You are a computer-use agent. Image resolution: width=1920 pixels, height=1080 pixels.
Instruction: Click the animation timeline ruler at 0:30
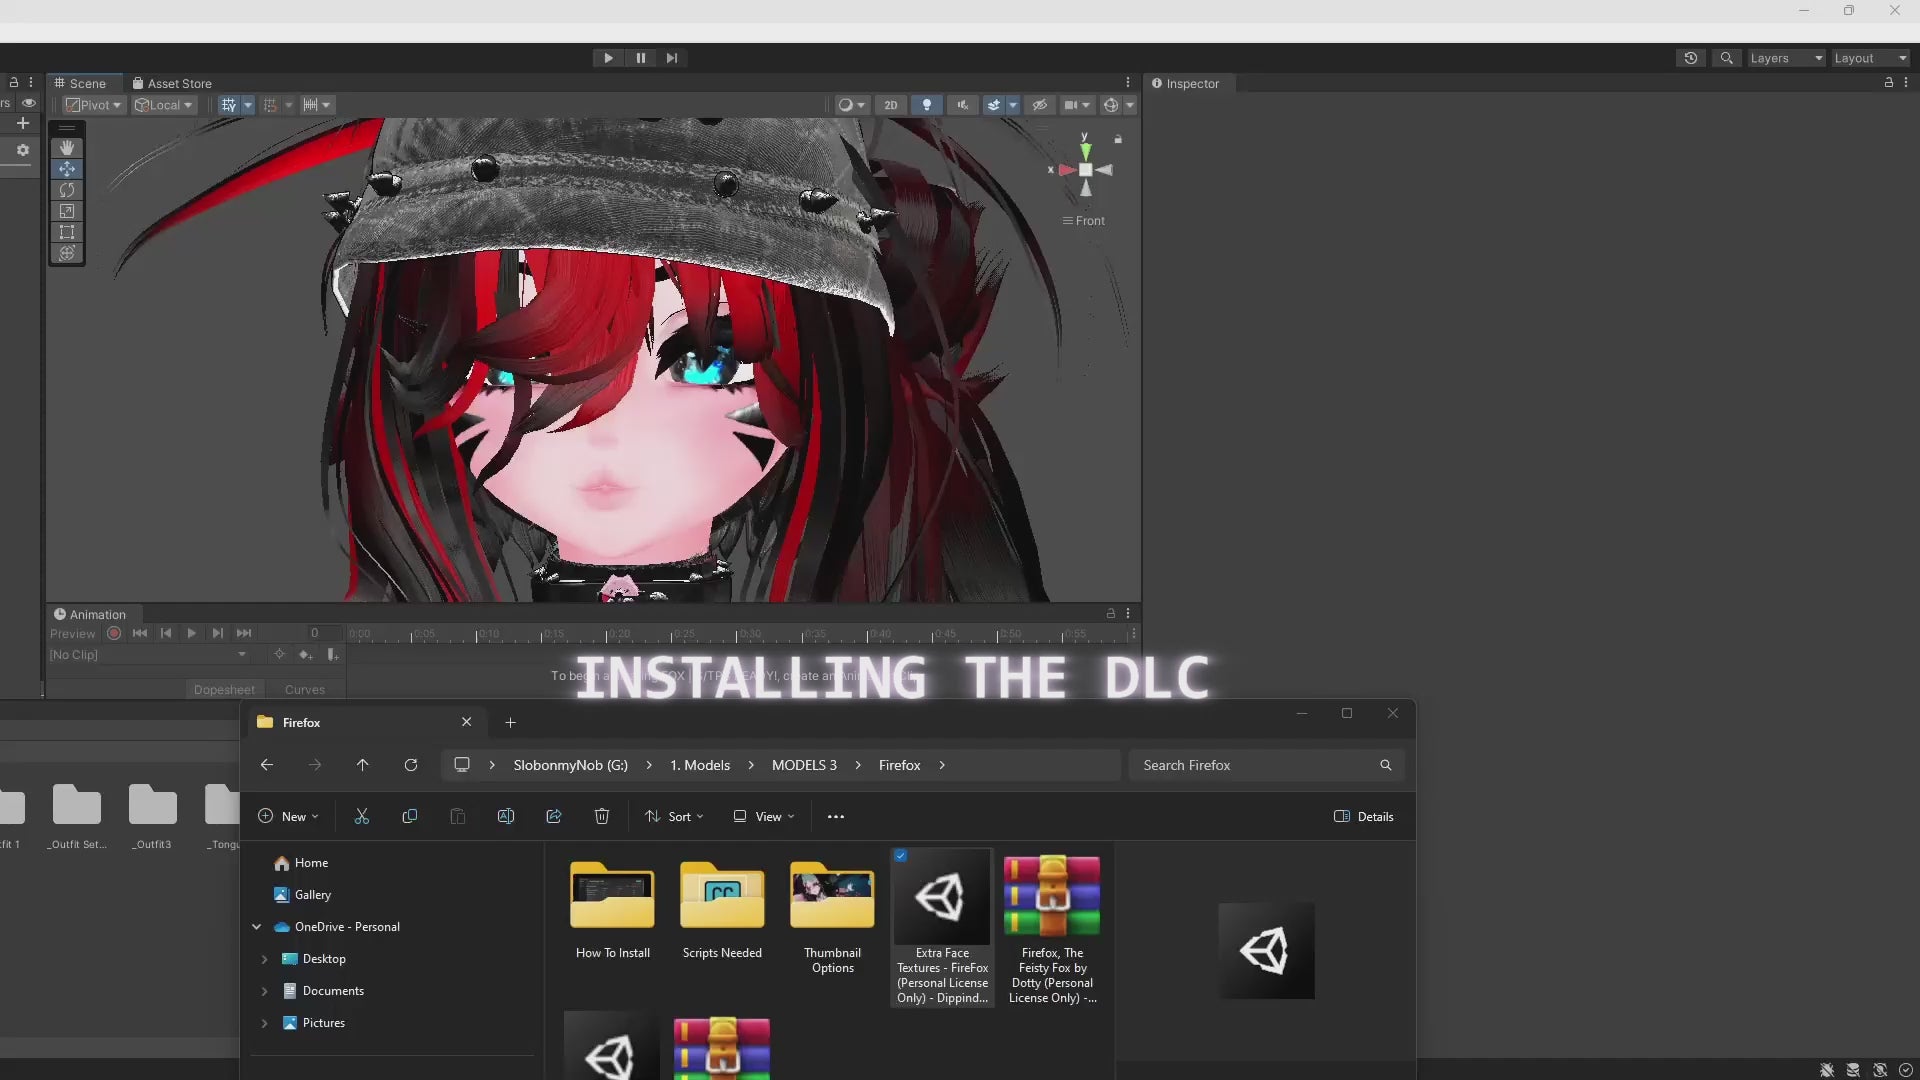point(738,634)
